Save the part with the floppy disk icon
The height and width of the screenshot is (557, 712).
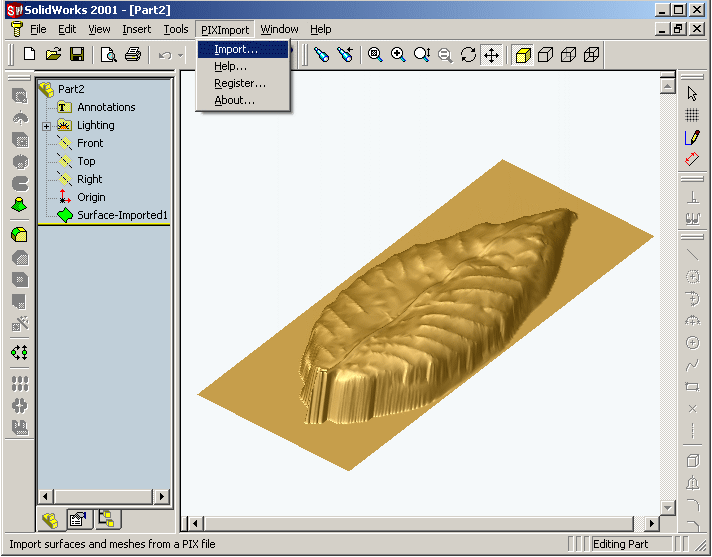77,55
